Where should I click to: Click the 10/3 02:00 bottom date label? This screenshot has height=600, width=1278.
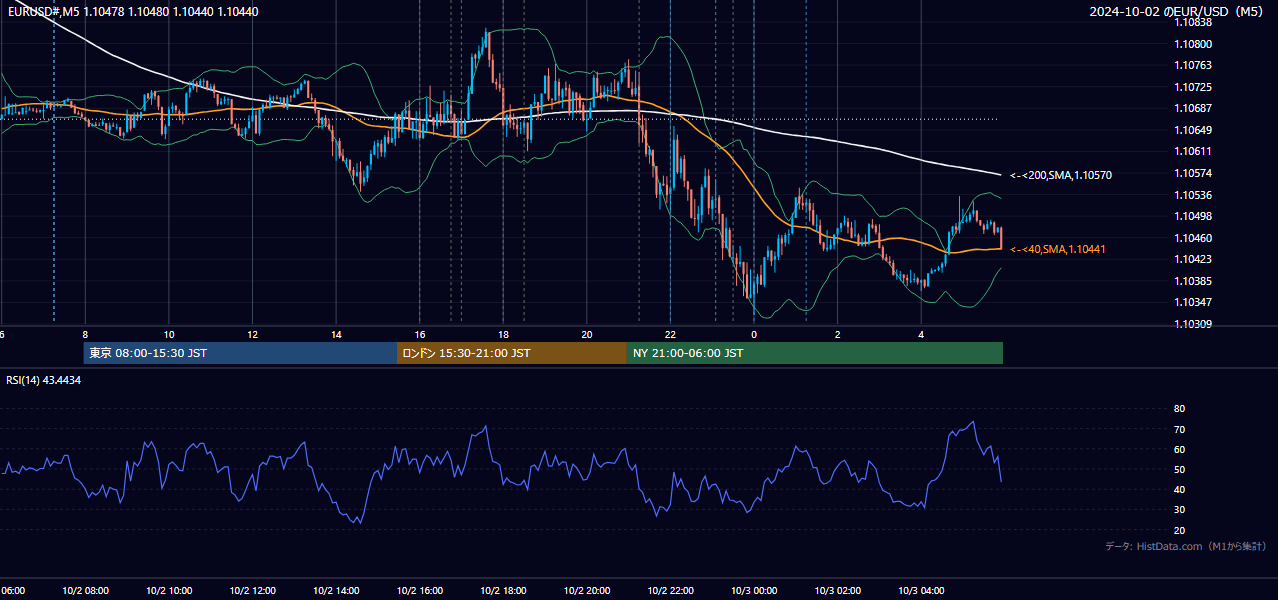(x=838, y=591)
